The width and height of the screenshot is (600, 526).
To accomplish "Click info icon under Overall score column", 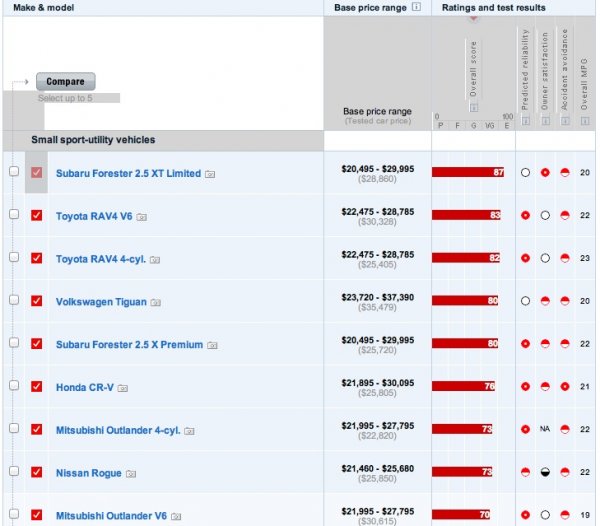I will (x=473, y=107).
